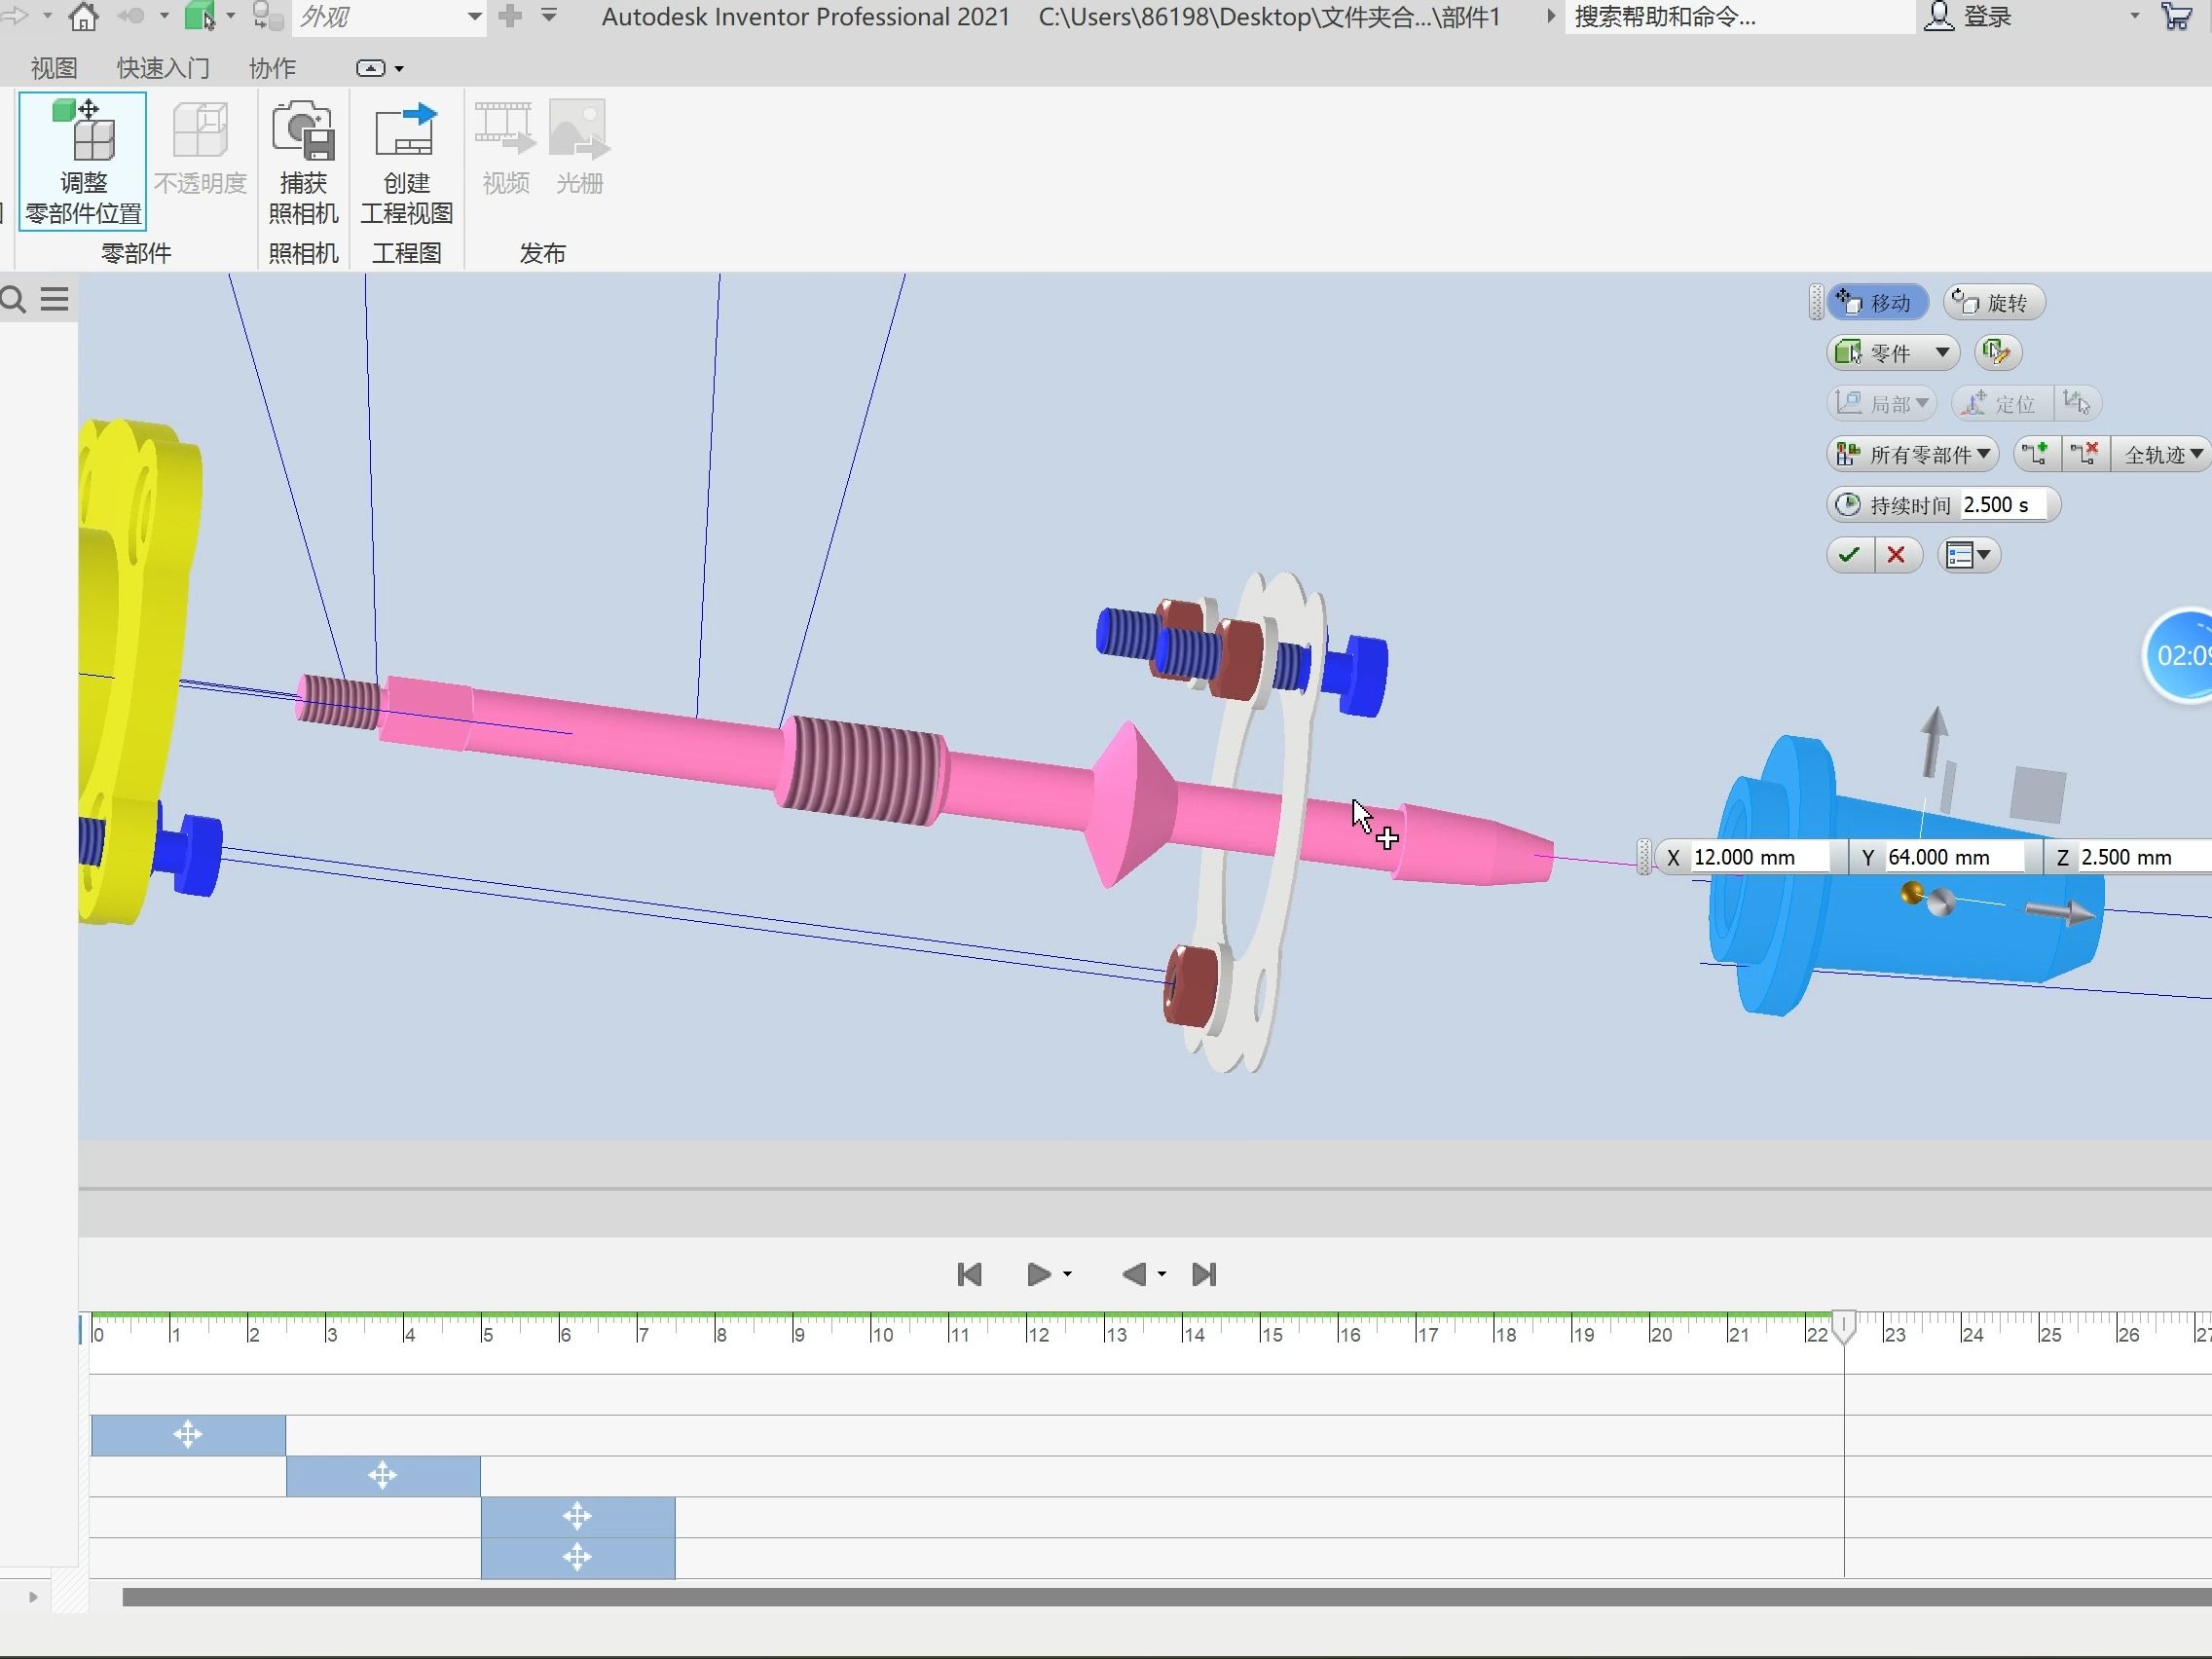Open the 快速入门 ribbon tab
The image size is (2212, 1659).
click(163, 68)
